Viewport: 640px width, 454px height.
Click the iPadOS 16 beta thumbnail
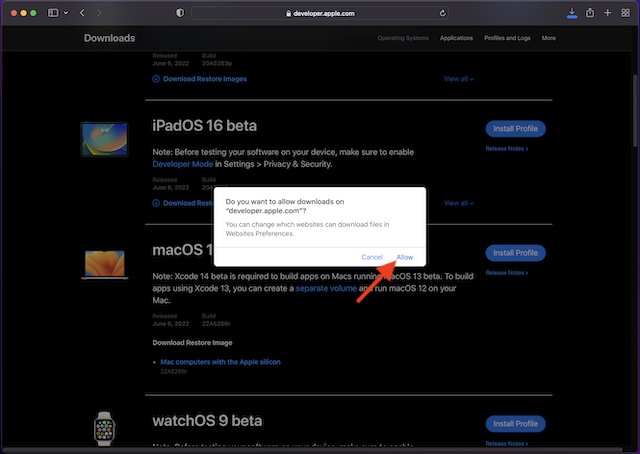pos(104,139)
